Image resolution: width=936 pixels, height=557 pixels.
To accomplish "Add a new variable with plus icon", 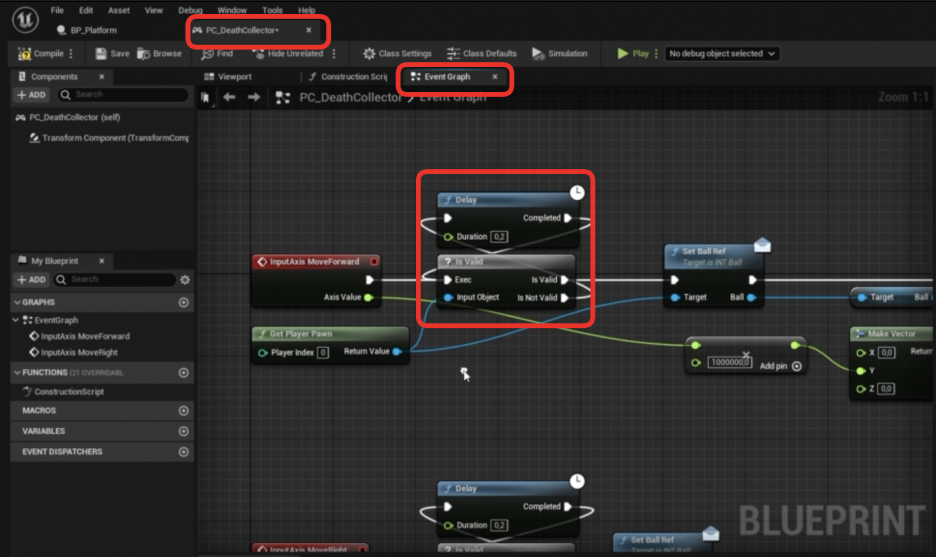I will 183,431.
